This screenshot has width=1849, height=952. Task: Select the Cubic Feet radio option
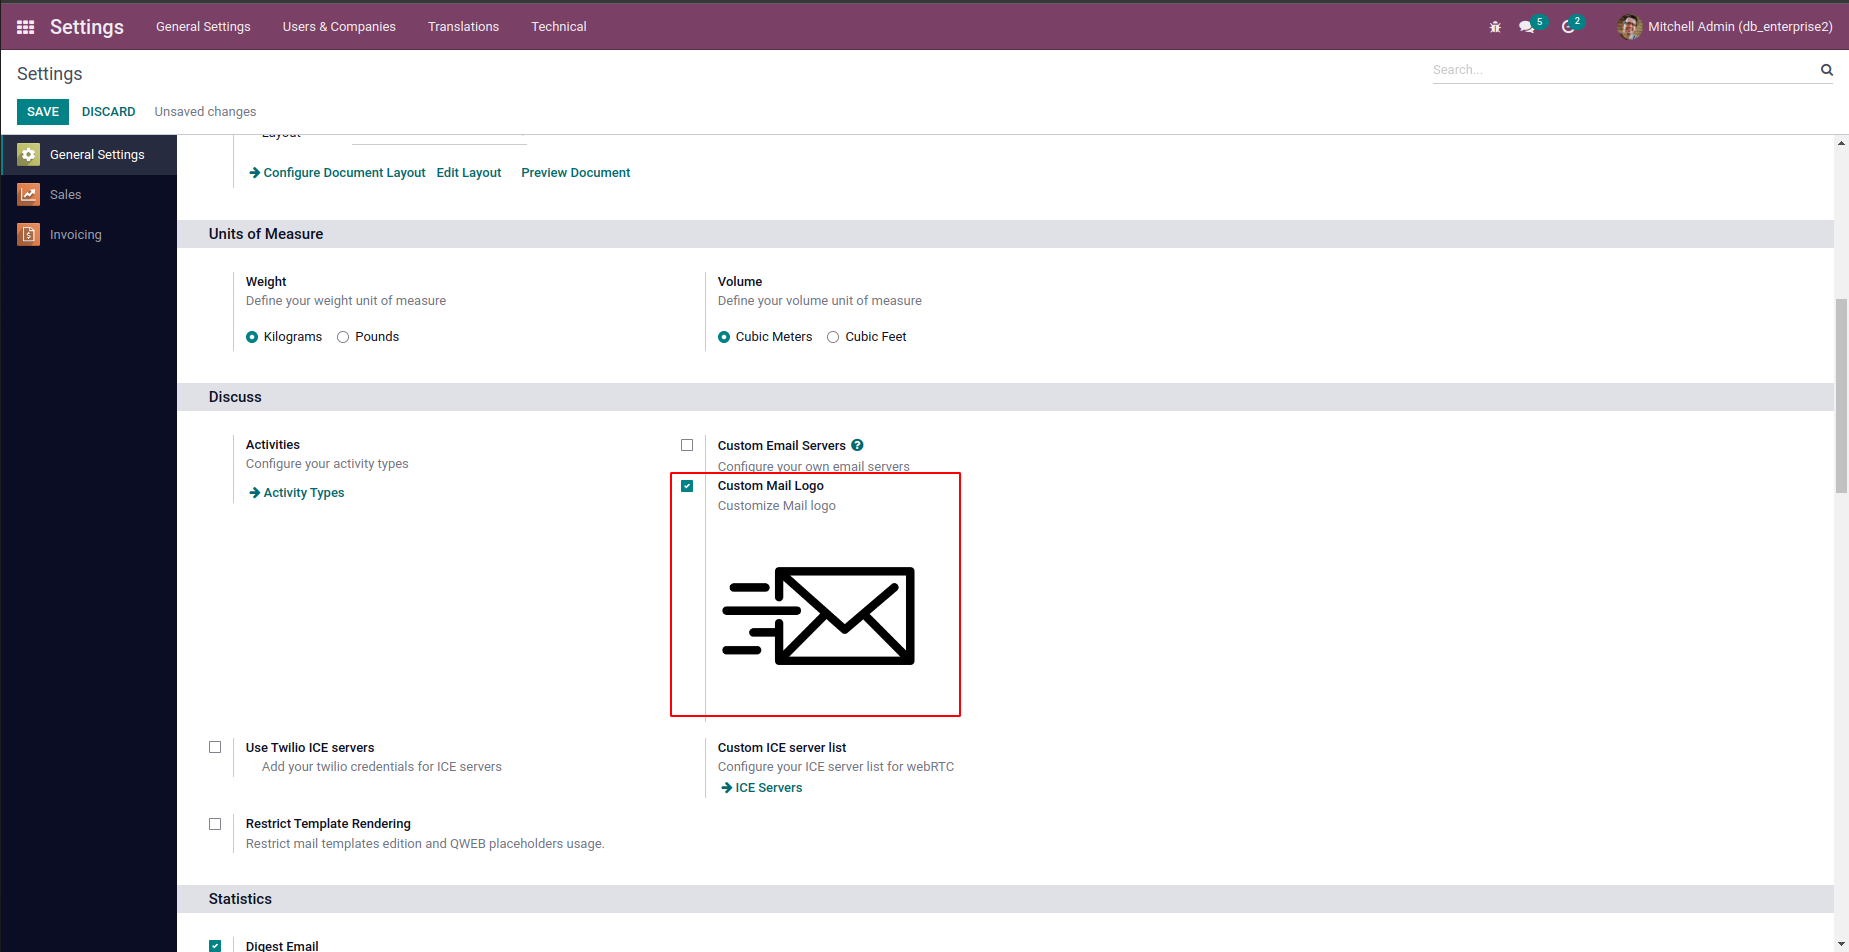click(833, 337)
